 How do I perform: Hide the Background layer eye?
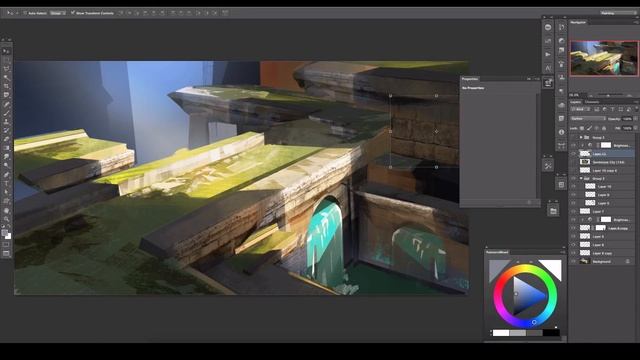point(573,261)
